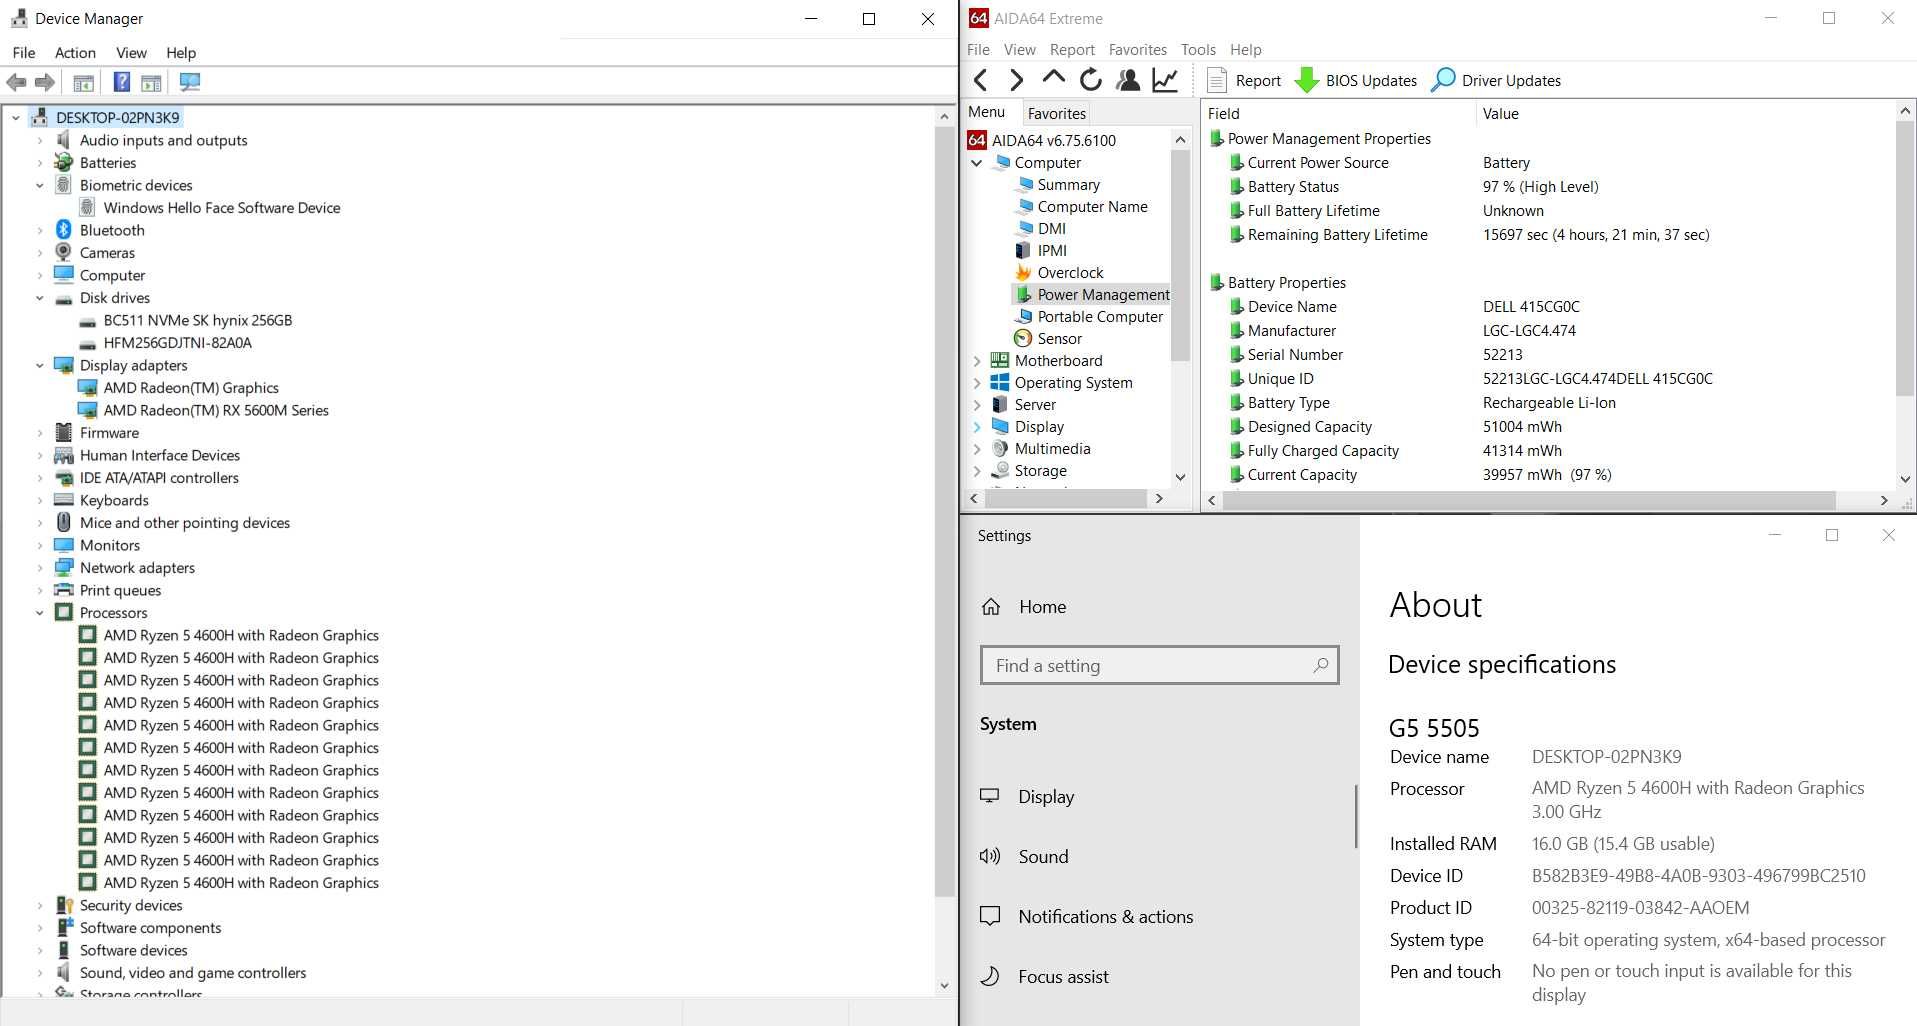Click Home icon in Settings sidebar
The width and height of the screenshot is (1917, 1026).
[x=991, y=607]
